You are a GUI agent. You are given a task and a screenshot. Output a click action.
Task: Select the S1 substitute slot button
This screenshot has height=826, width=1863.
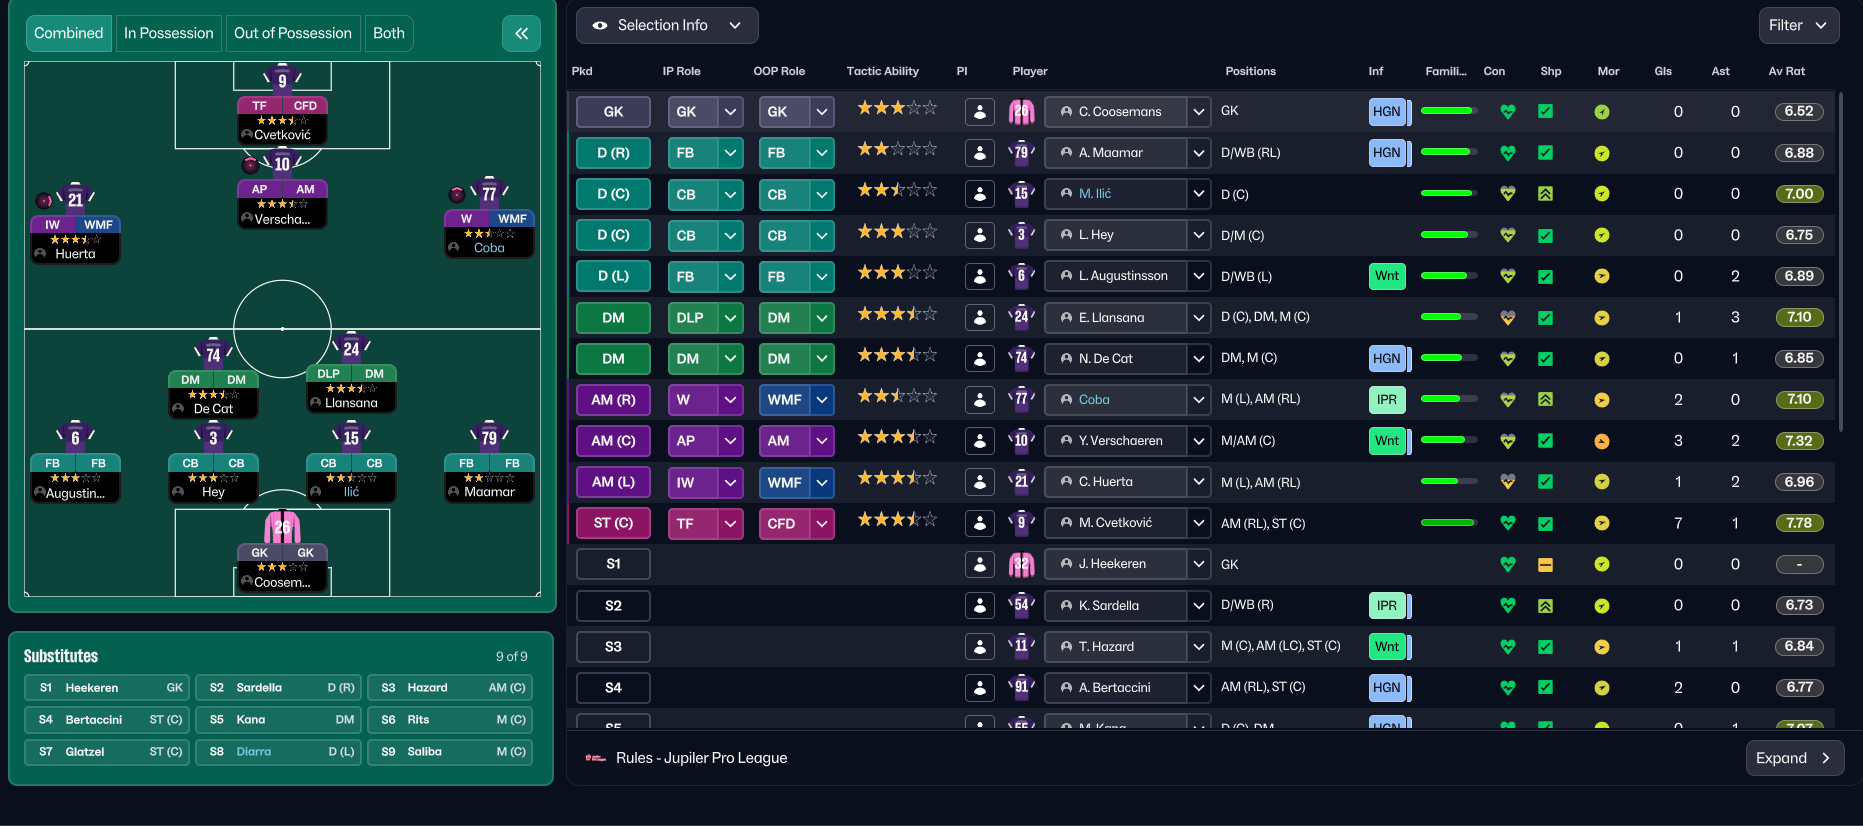click(x=613, y=564)
